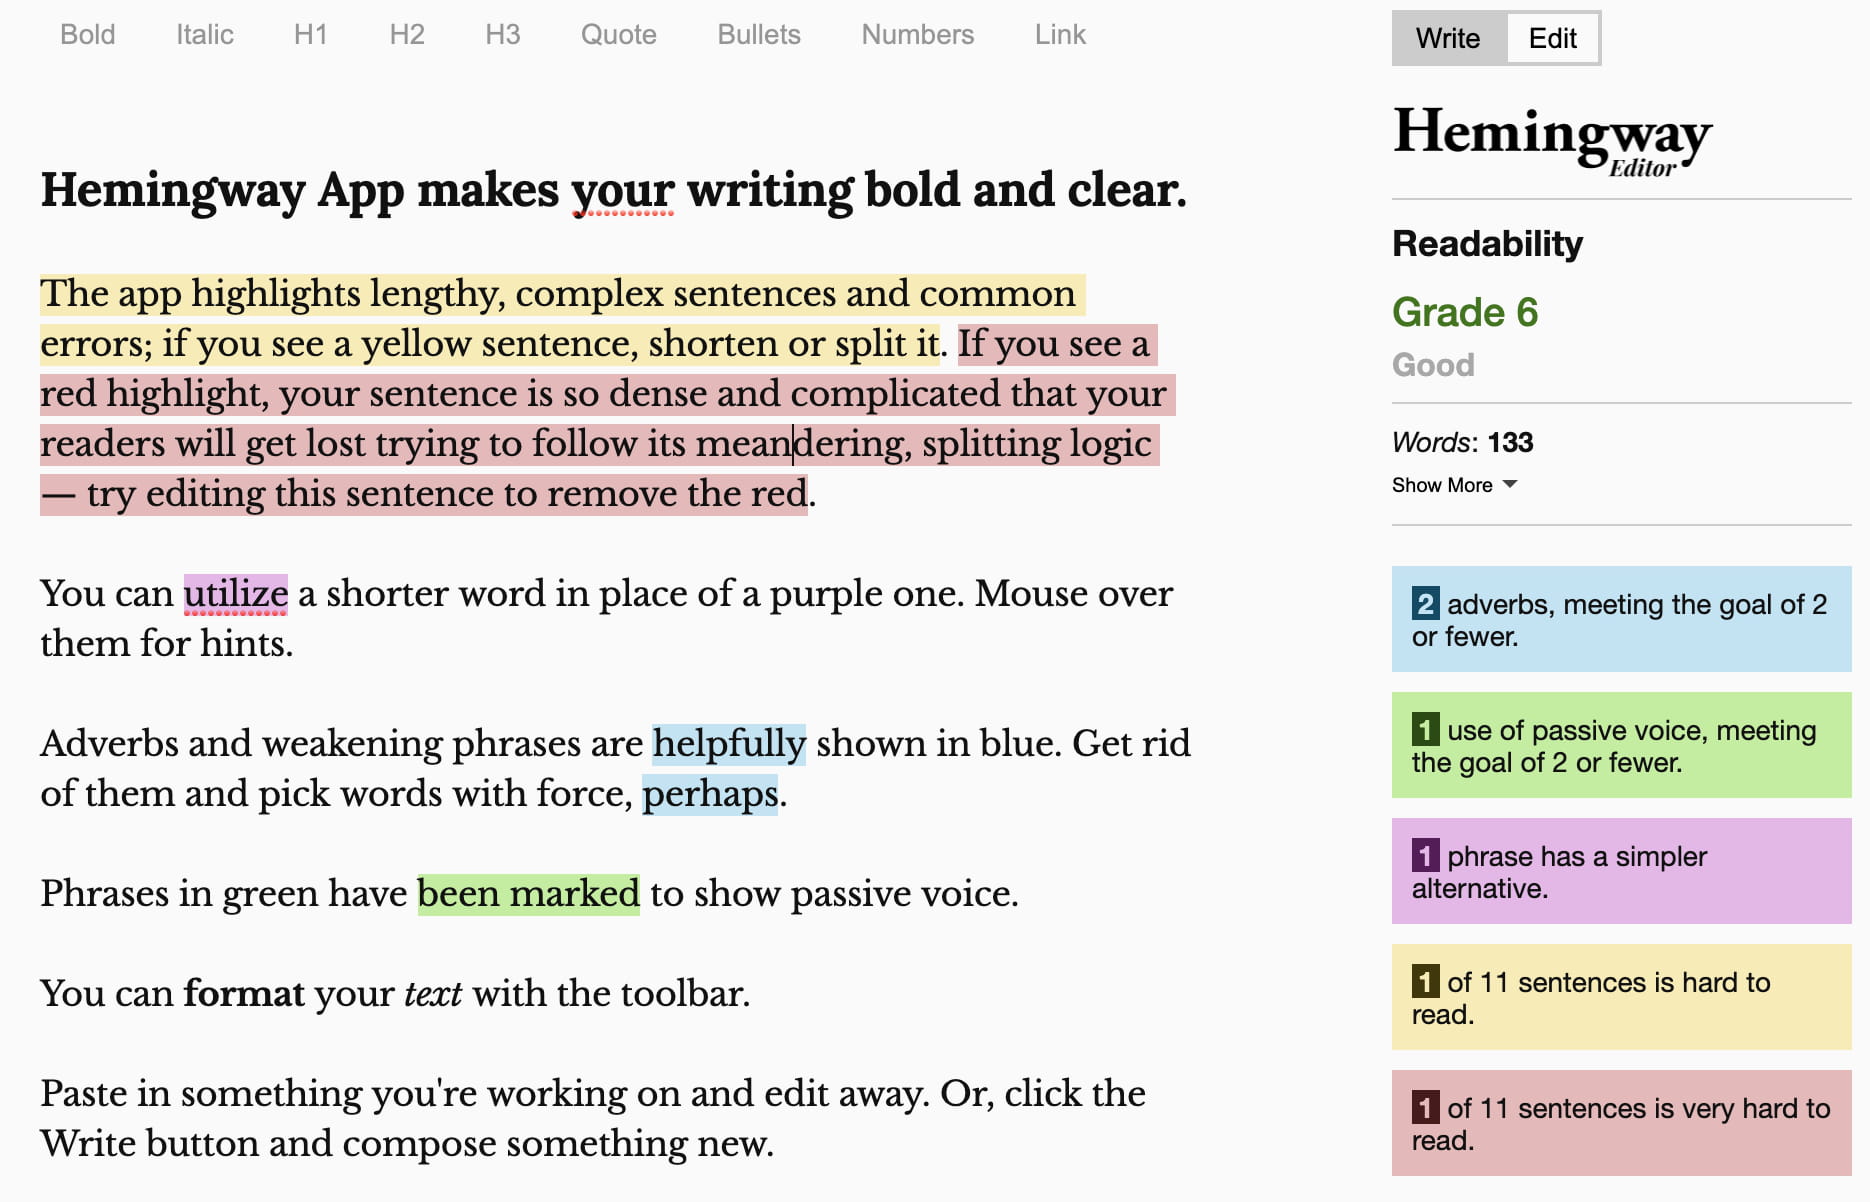This screenshot has height=1202, width=1870.
Task: Apply Italic formatting from the toolbar
Action: pos(203,34)
